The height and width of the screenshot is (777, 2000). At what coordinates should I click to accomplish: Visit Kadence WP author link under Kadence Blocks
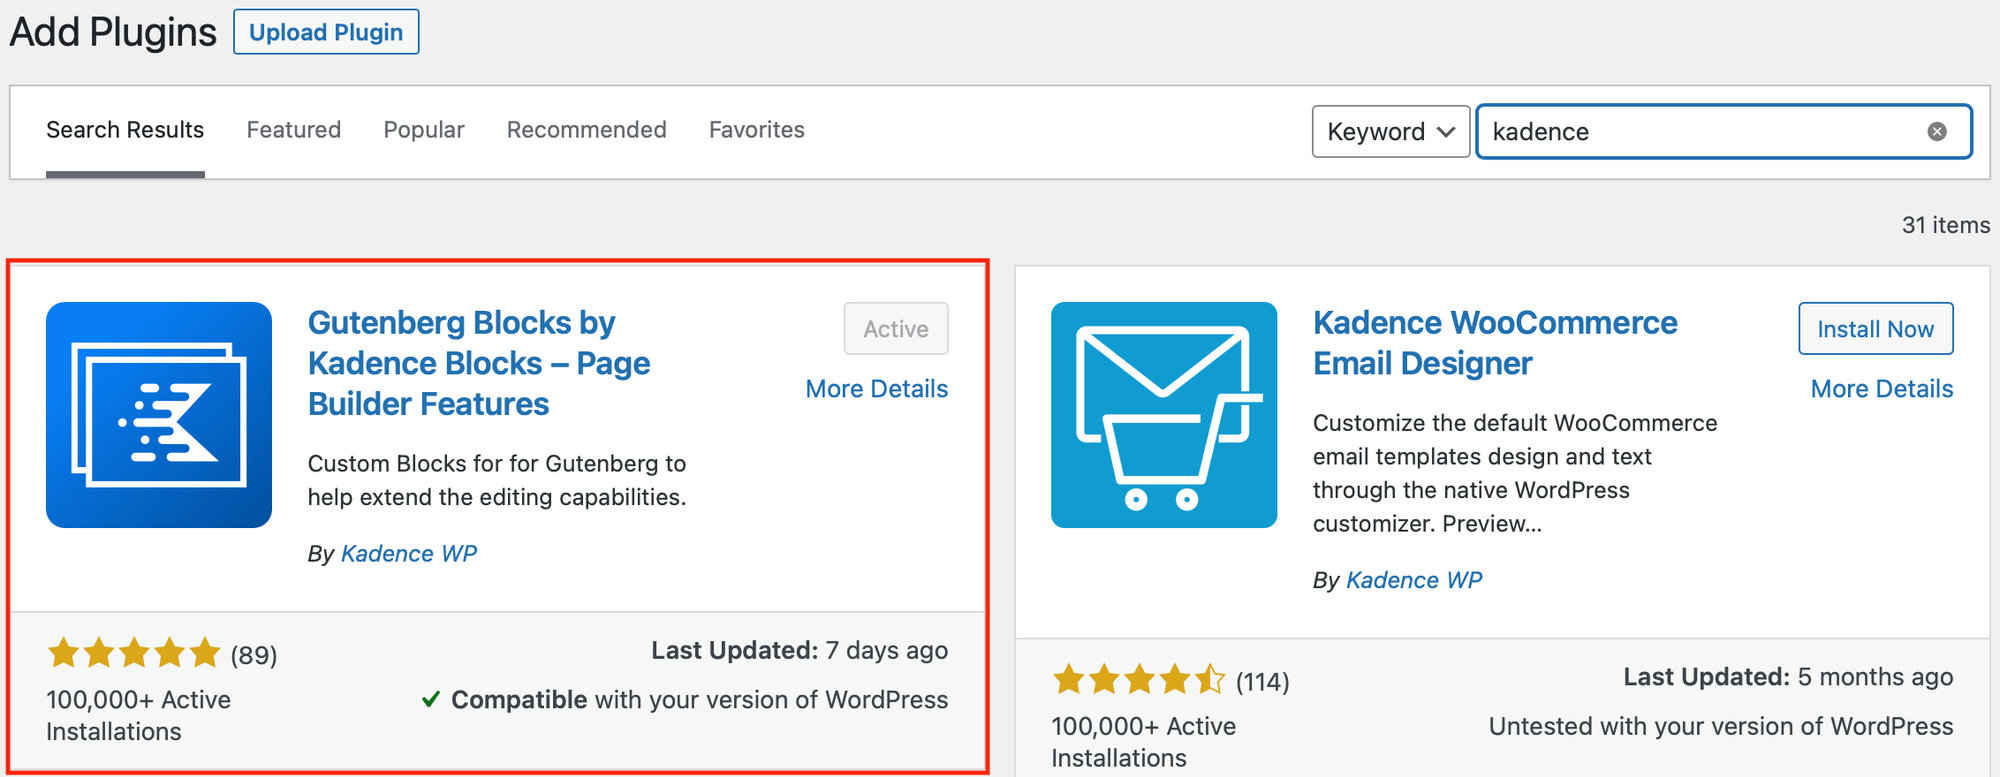click(409, 554)
